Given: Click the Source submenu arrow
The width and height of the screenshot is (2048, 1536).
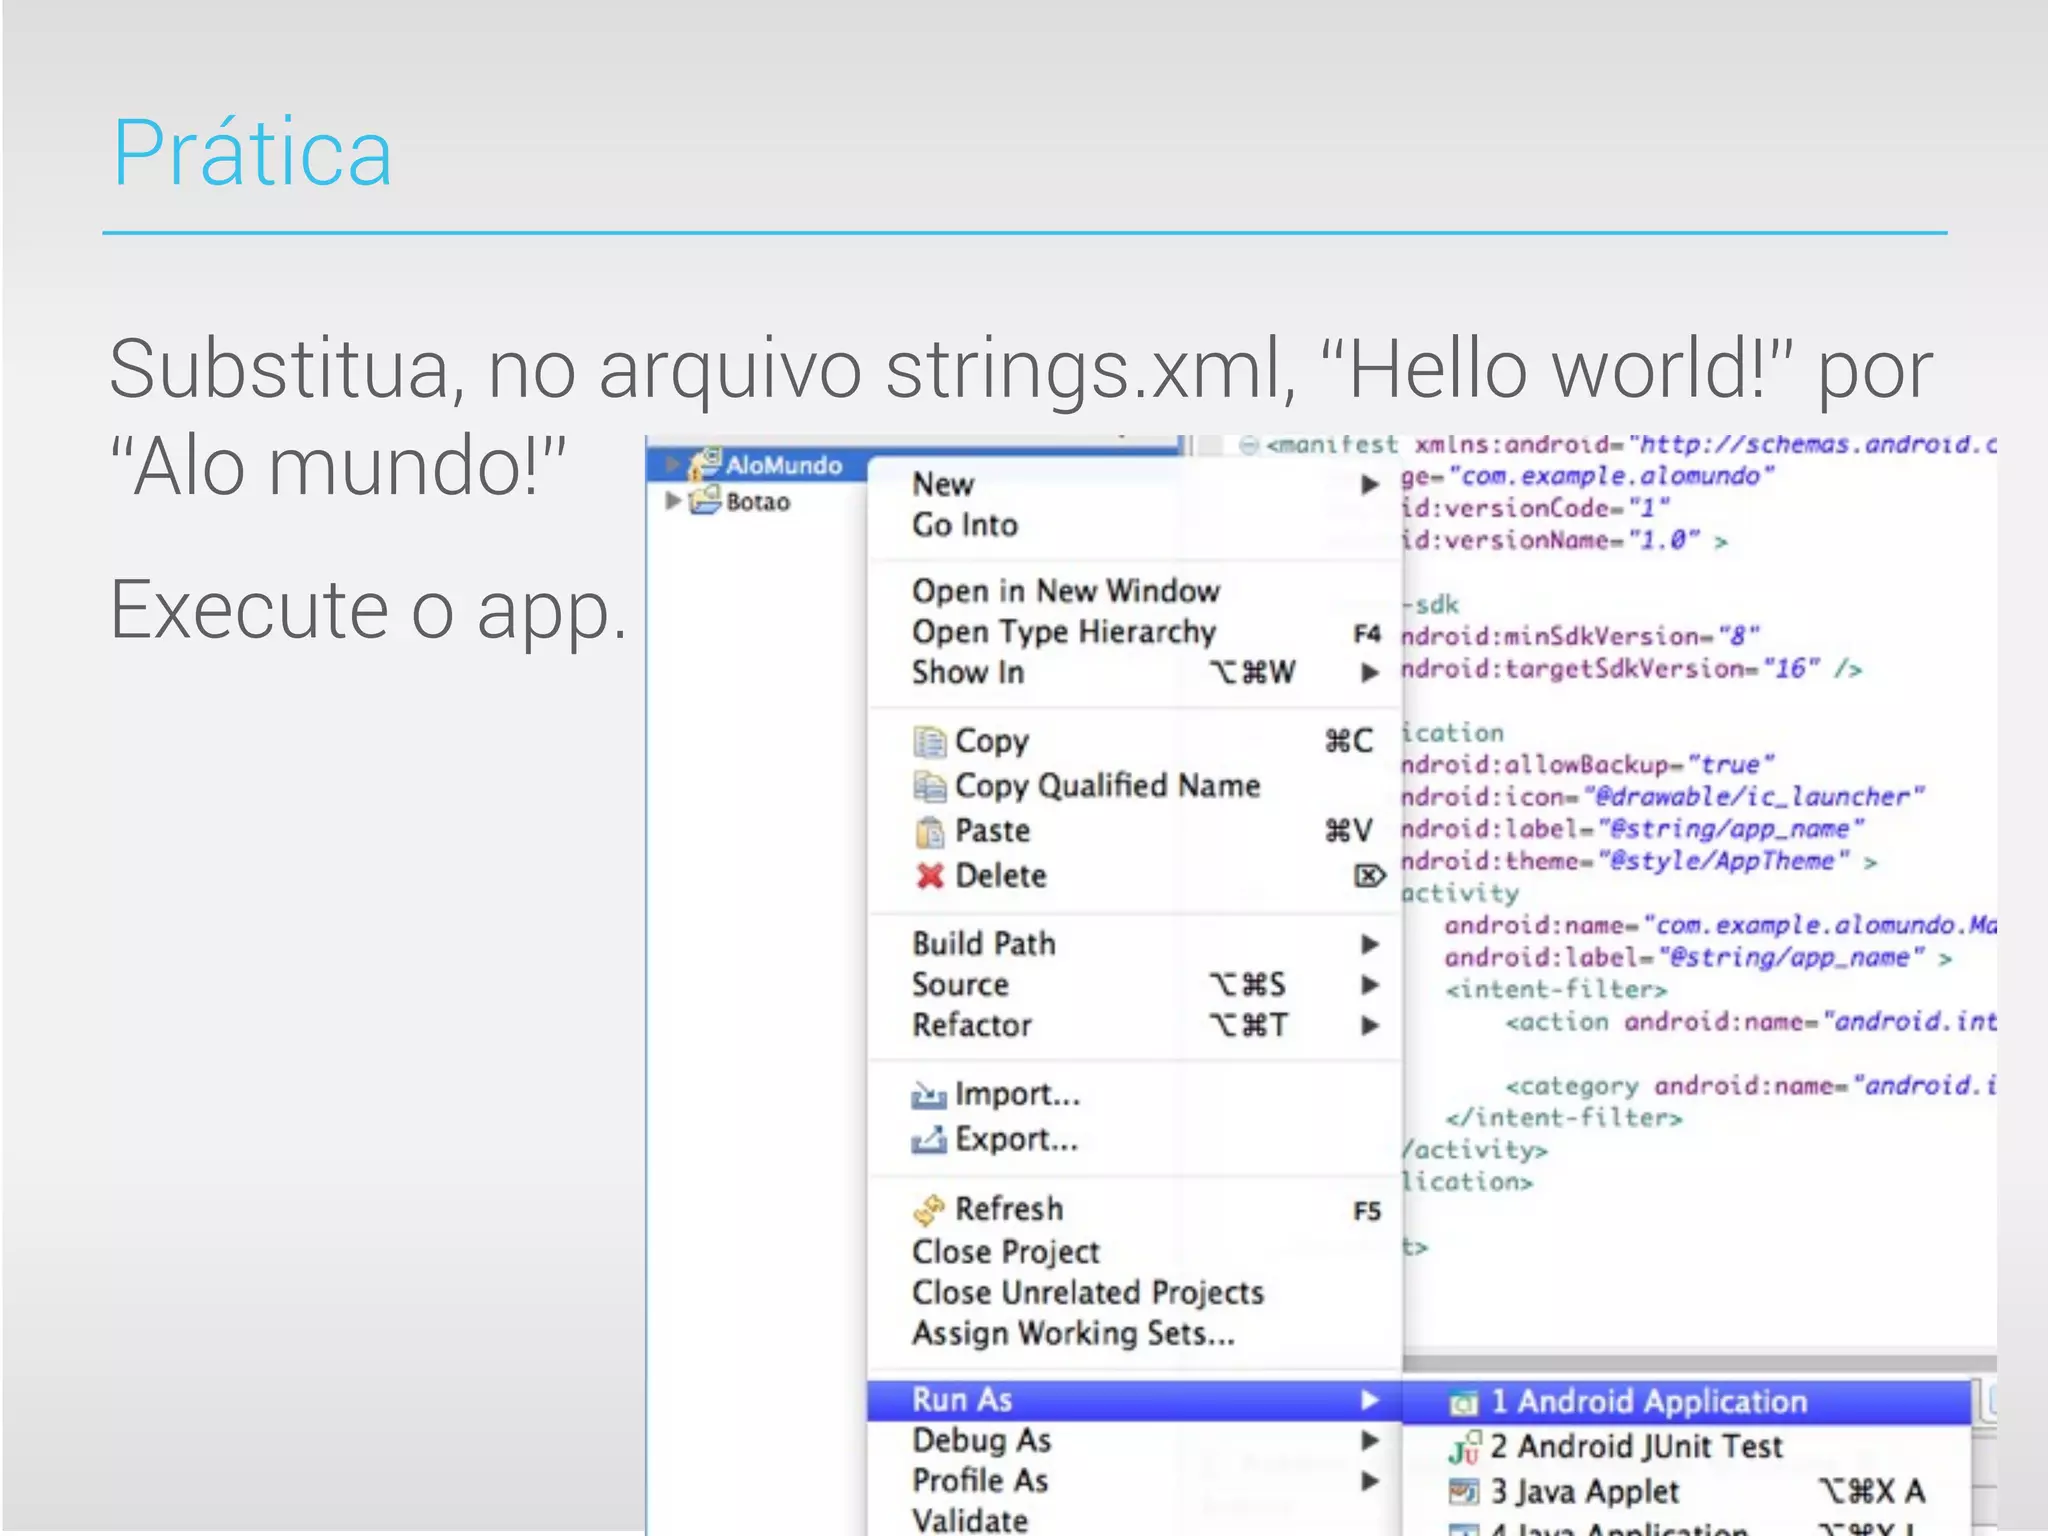Looking at the screenshot, I should point(1370,986).
